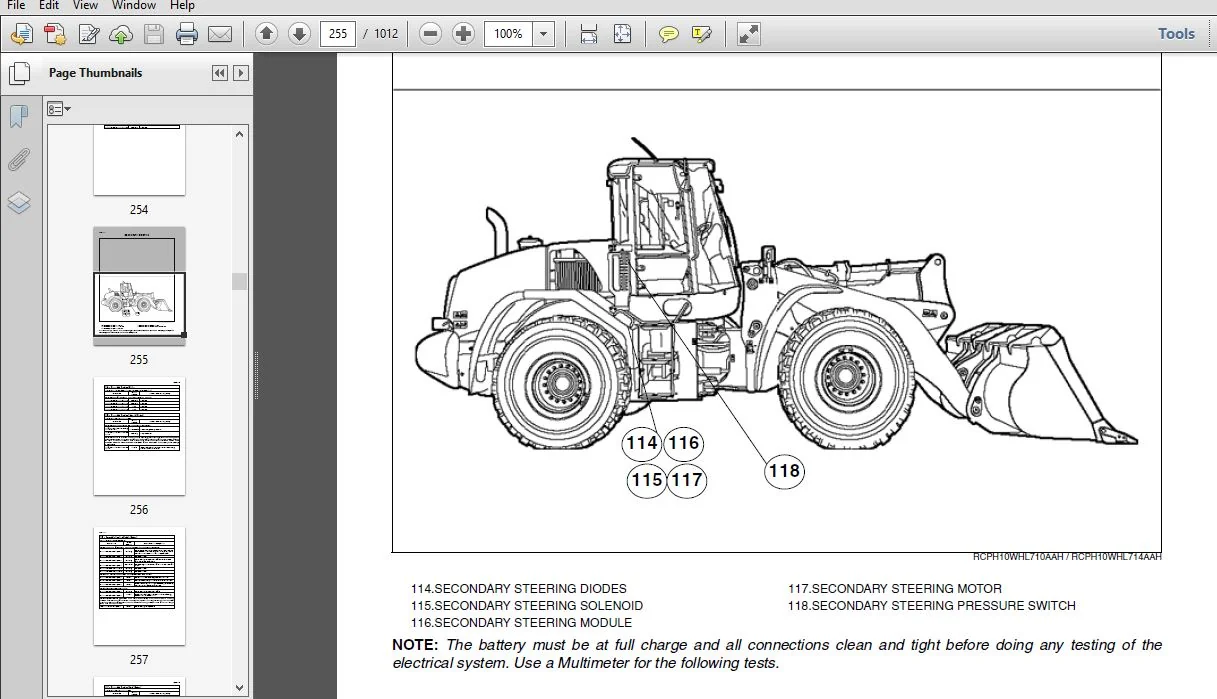Open the Help menu
Viewport: 1217px width, 699px height.
point(182,5)
